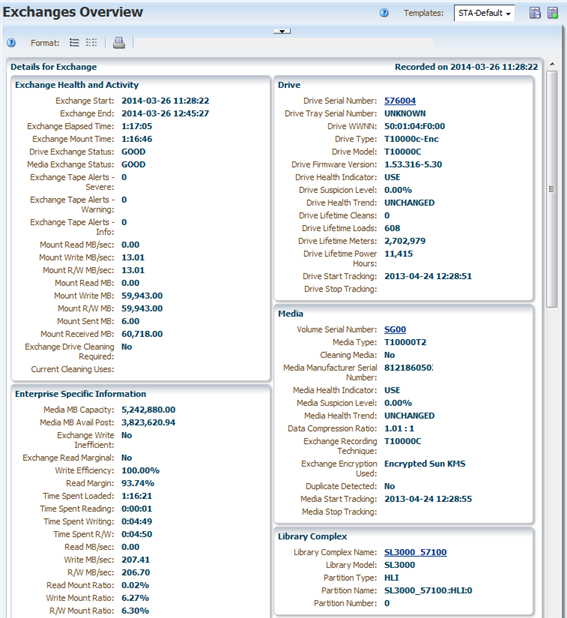The image size is (567, 618).
Task: Click the printer icon in the toolbar
Action: click(x=119, y=43)
